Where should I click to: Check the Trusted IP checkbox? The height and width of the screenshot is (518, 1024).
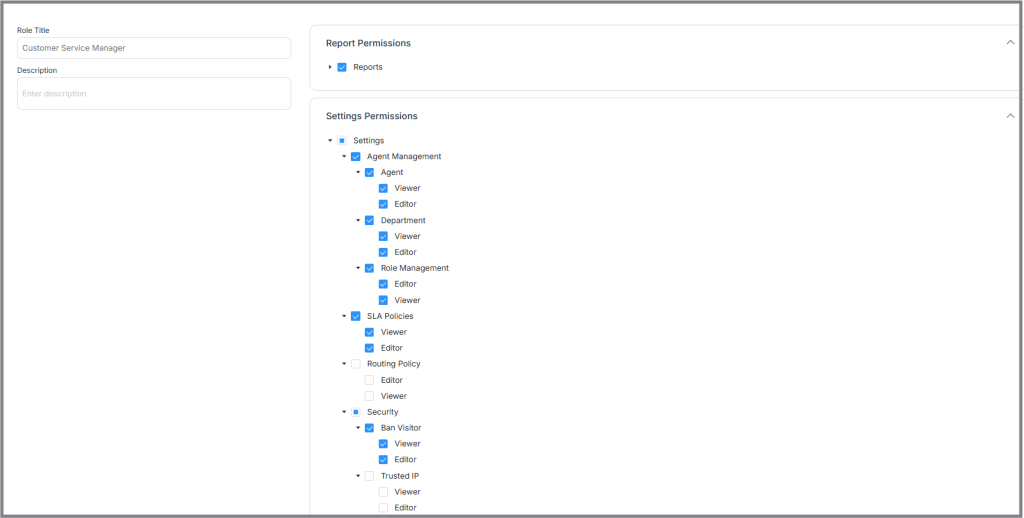tap(370, 476)
